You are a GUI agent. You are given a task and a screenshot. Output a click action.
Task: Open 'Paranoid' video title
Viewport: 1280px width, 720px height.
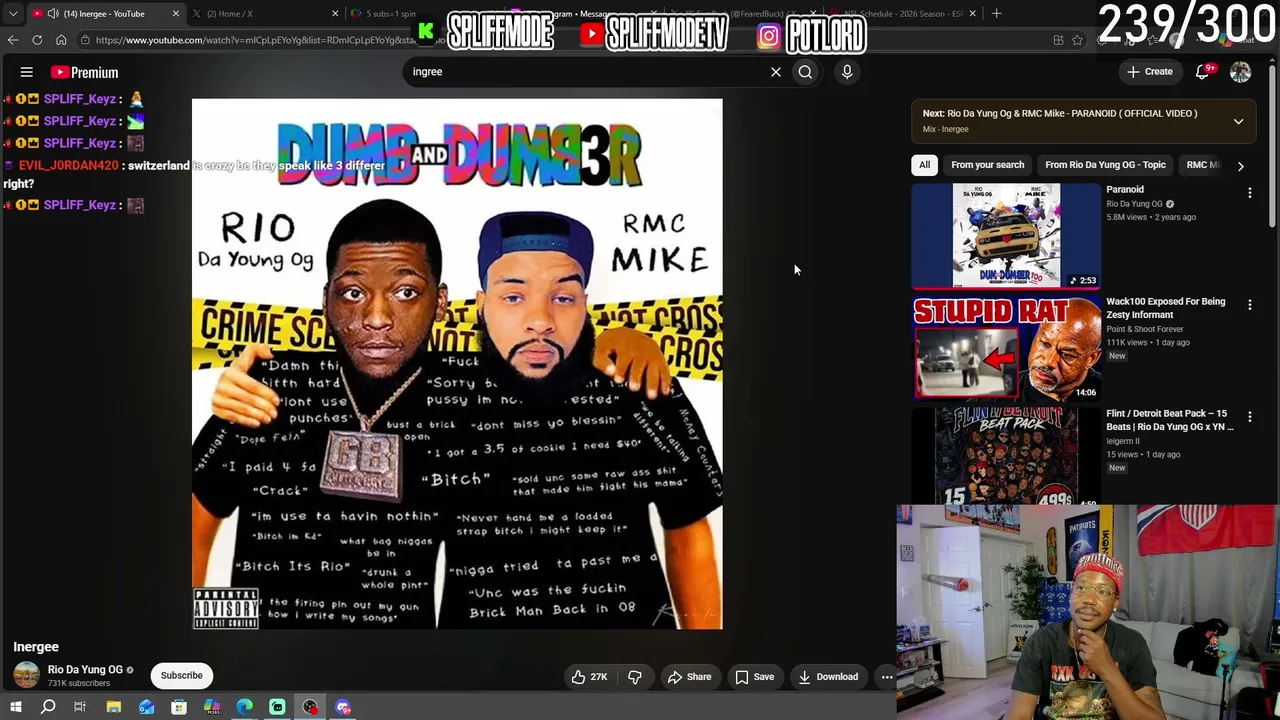tap(1125, 189)
